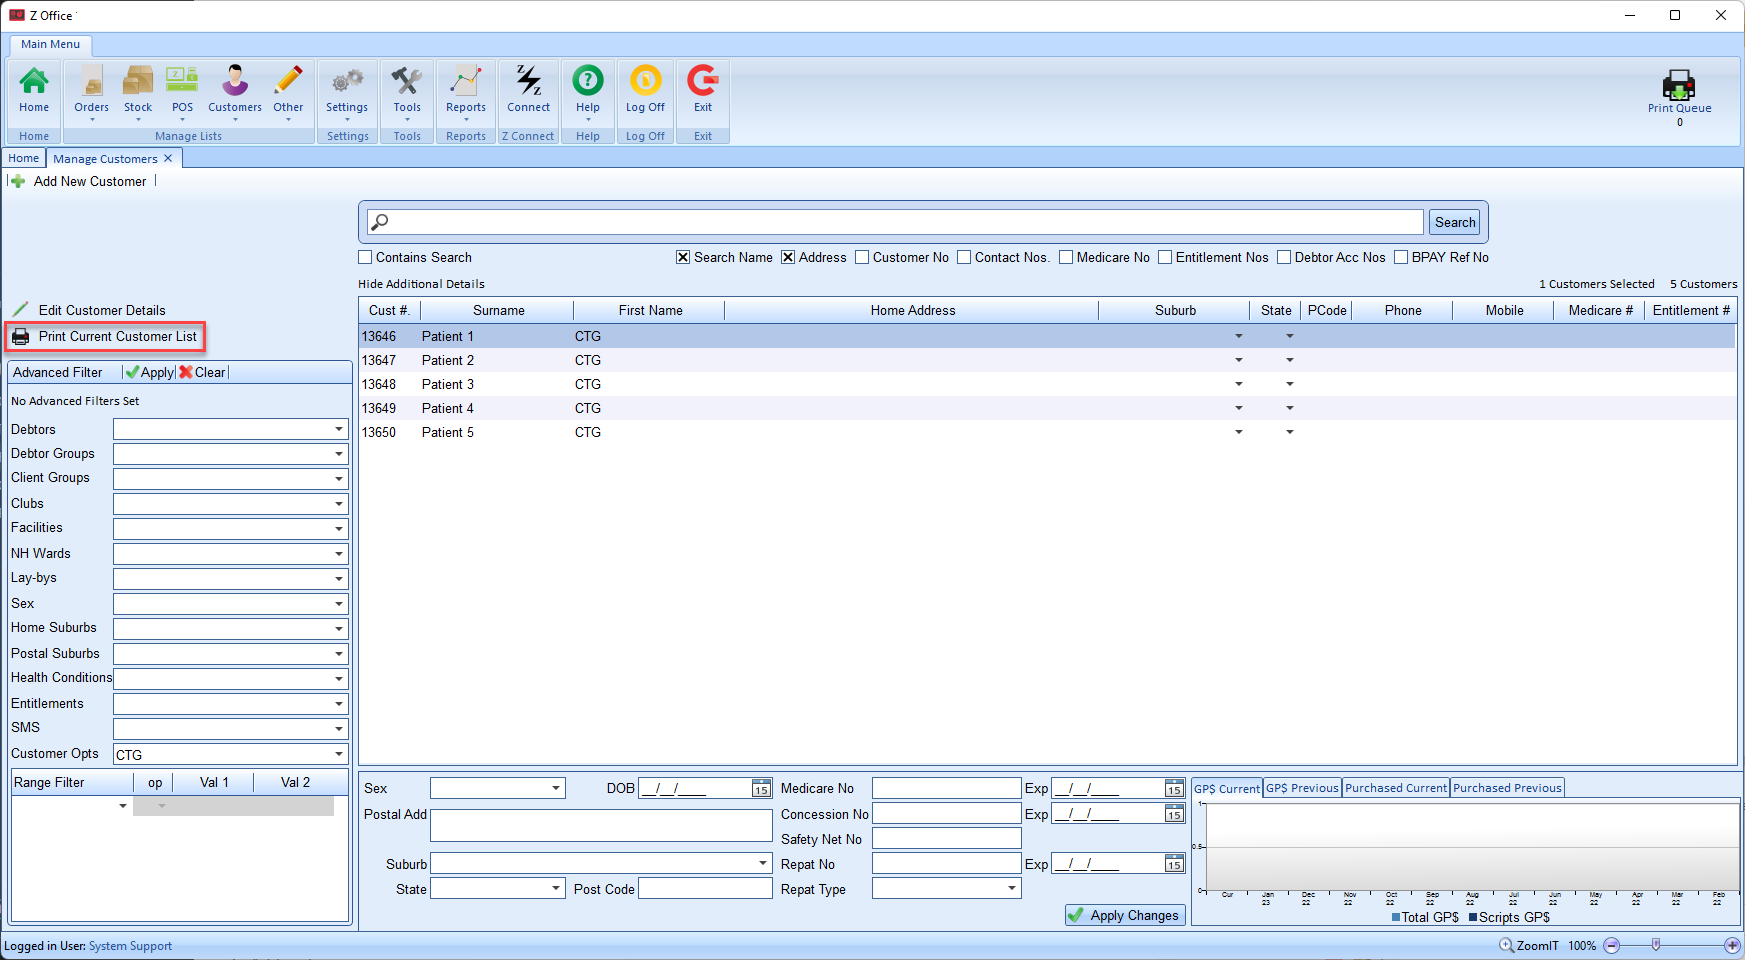1745x960 pixels.
Task: Launch Z Connect from the ribbon
Action: pos(528,82)
